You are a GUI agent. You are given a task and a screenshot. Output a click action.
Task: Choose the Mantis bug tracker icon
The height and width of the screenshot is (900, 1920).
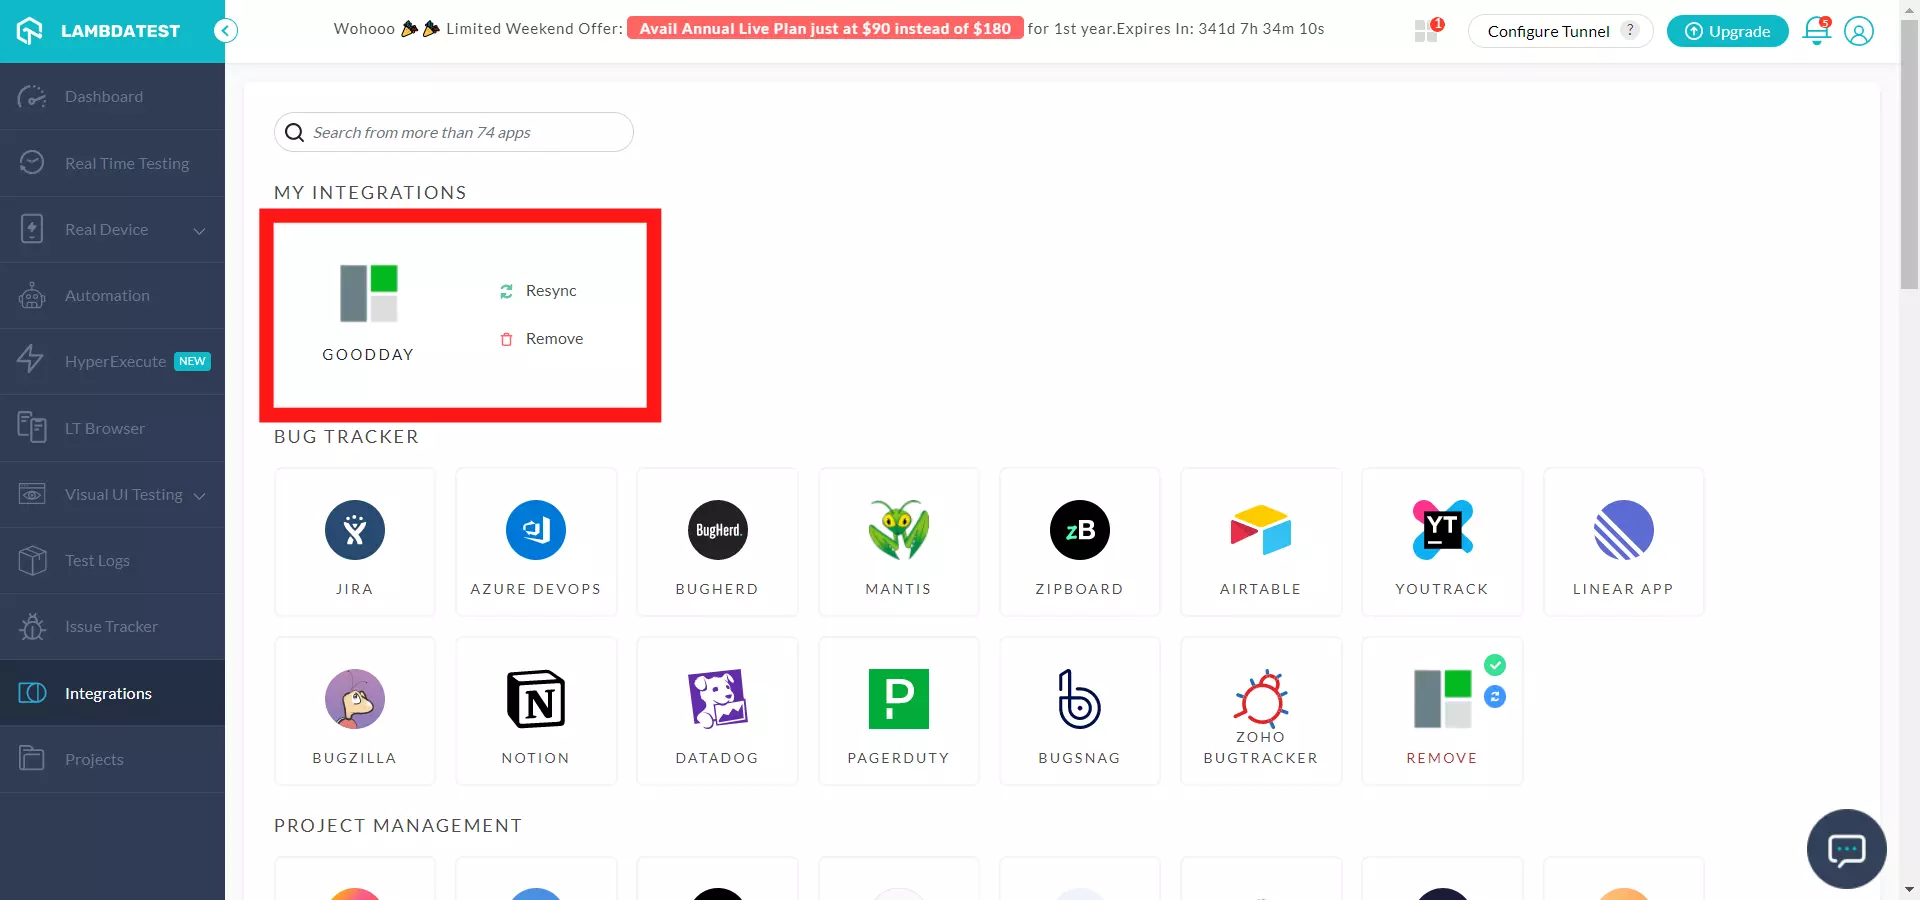[x=898, y=530]
